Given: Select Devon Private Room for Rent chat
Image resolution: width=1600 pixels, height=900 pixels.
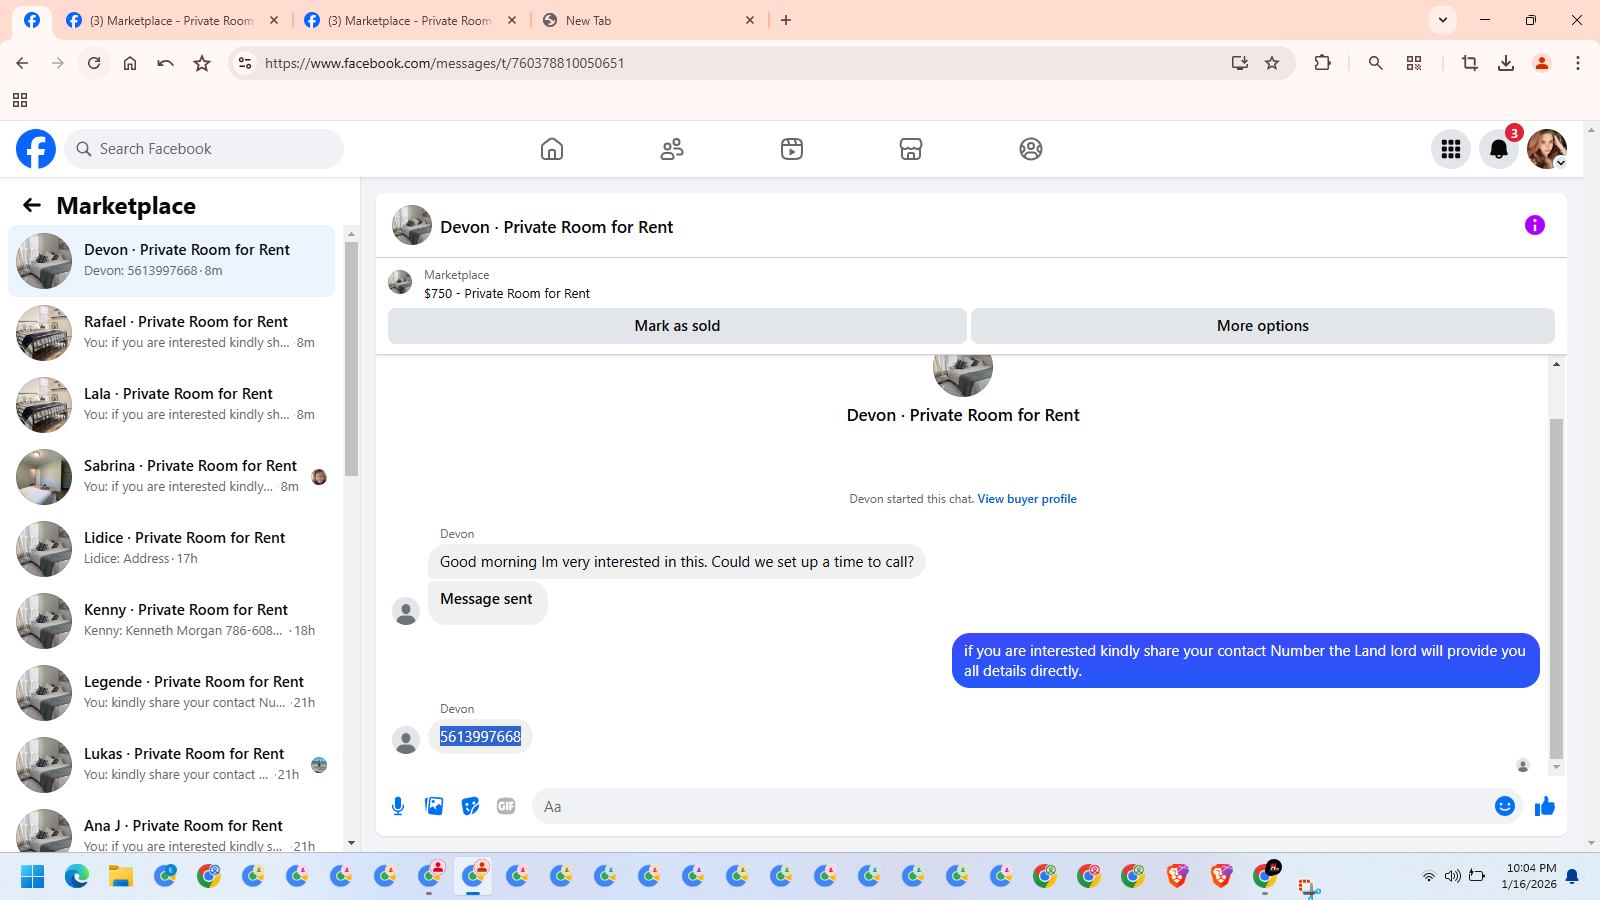Looking at the screenshot, I should pos(172,261).
